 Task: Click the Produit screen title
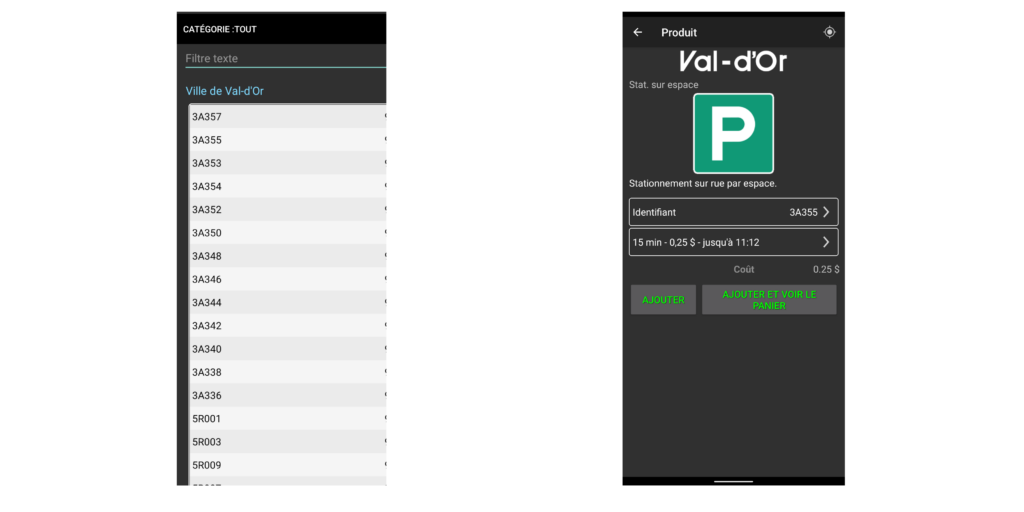tap(679, 33)
